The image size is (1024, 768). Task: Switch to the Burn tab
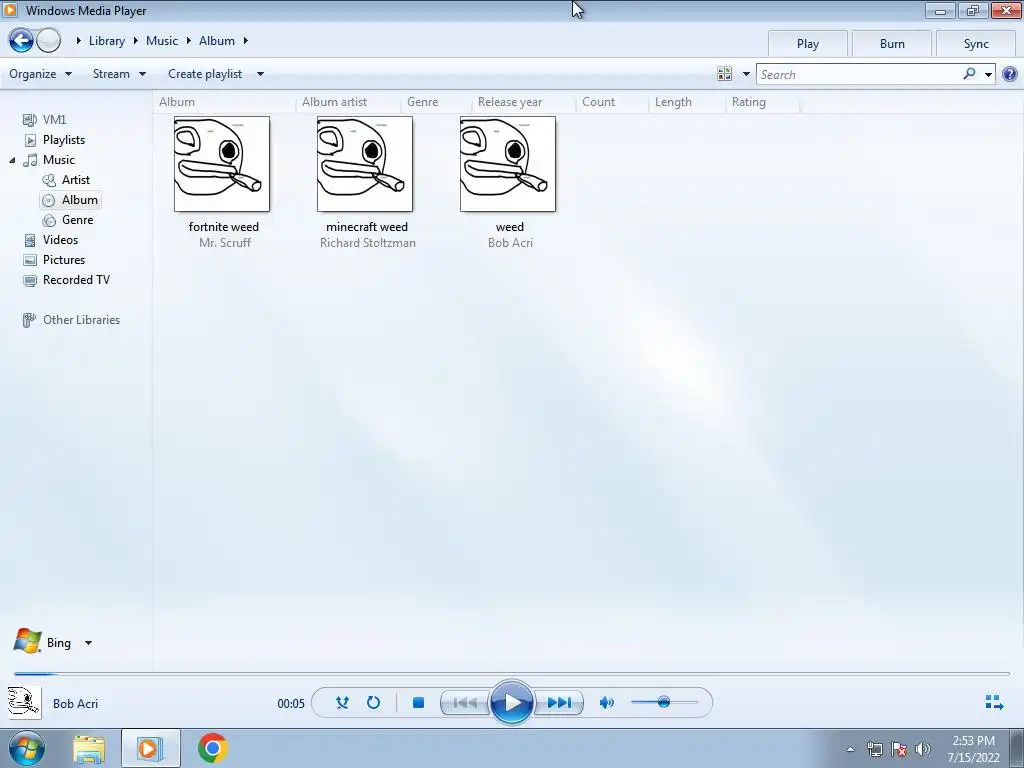892,44
